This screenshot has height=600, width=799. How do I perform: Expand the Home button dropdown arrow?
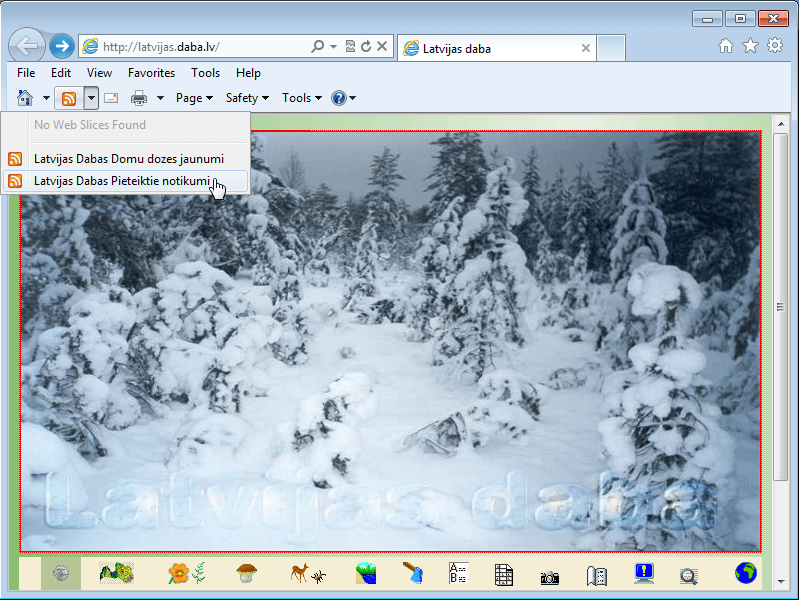(x=46, y=97)
